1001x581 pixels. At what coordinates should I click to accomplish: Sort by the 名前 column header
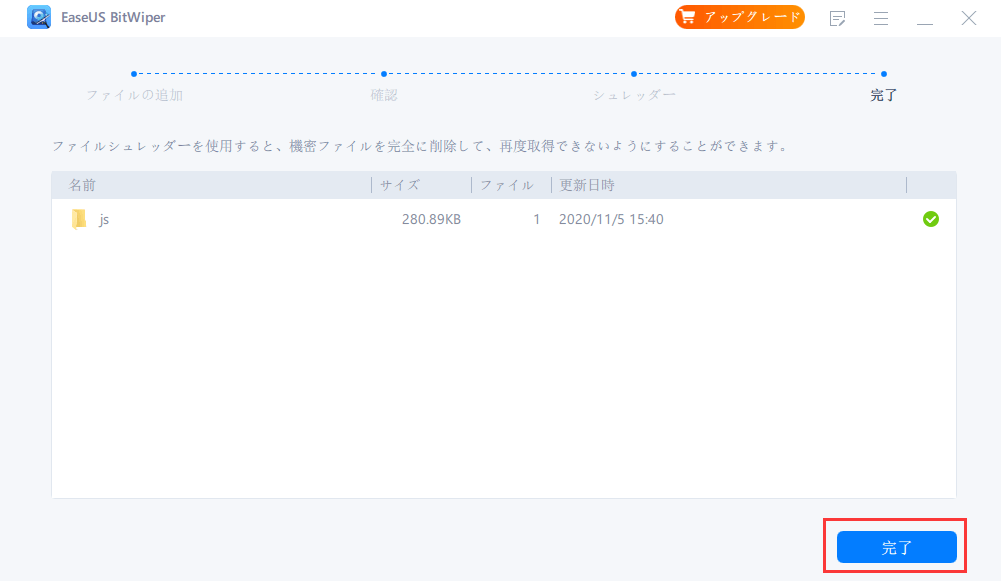82,185
